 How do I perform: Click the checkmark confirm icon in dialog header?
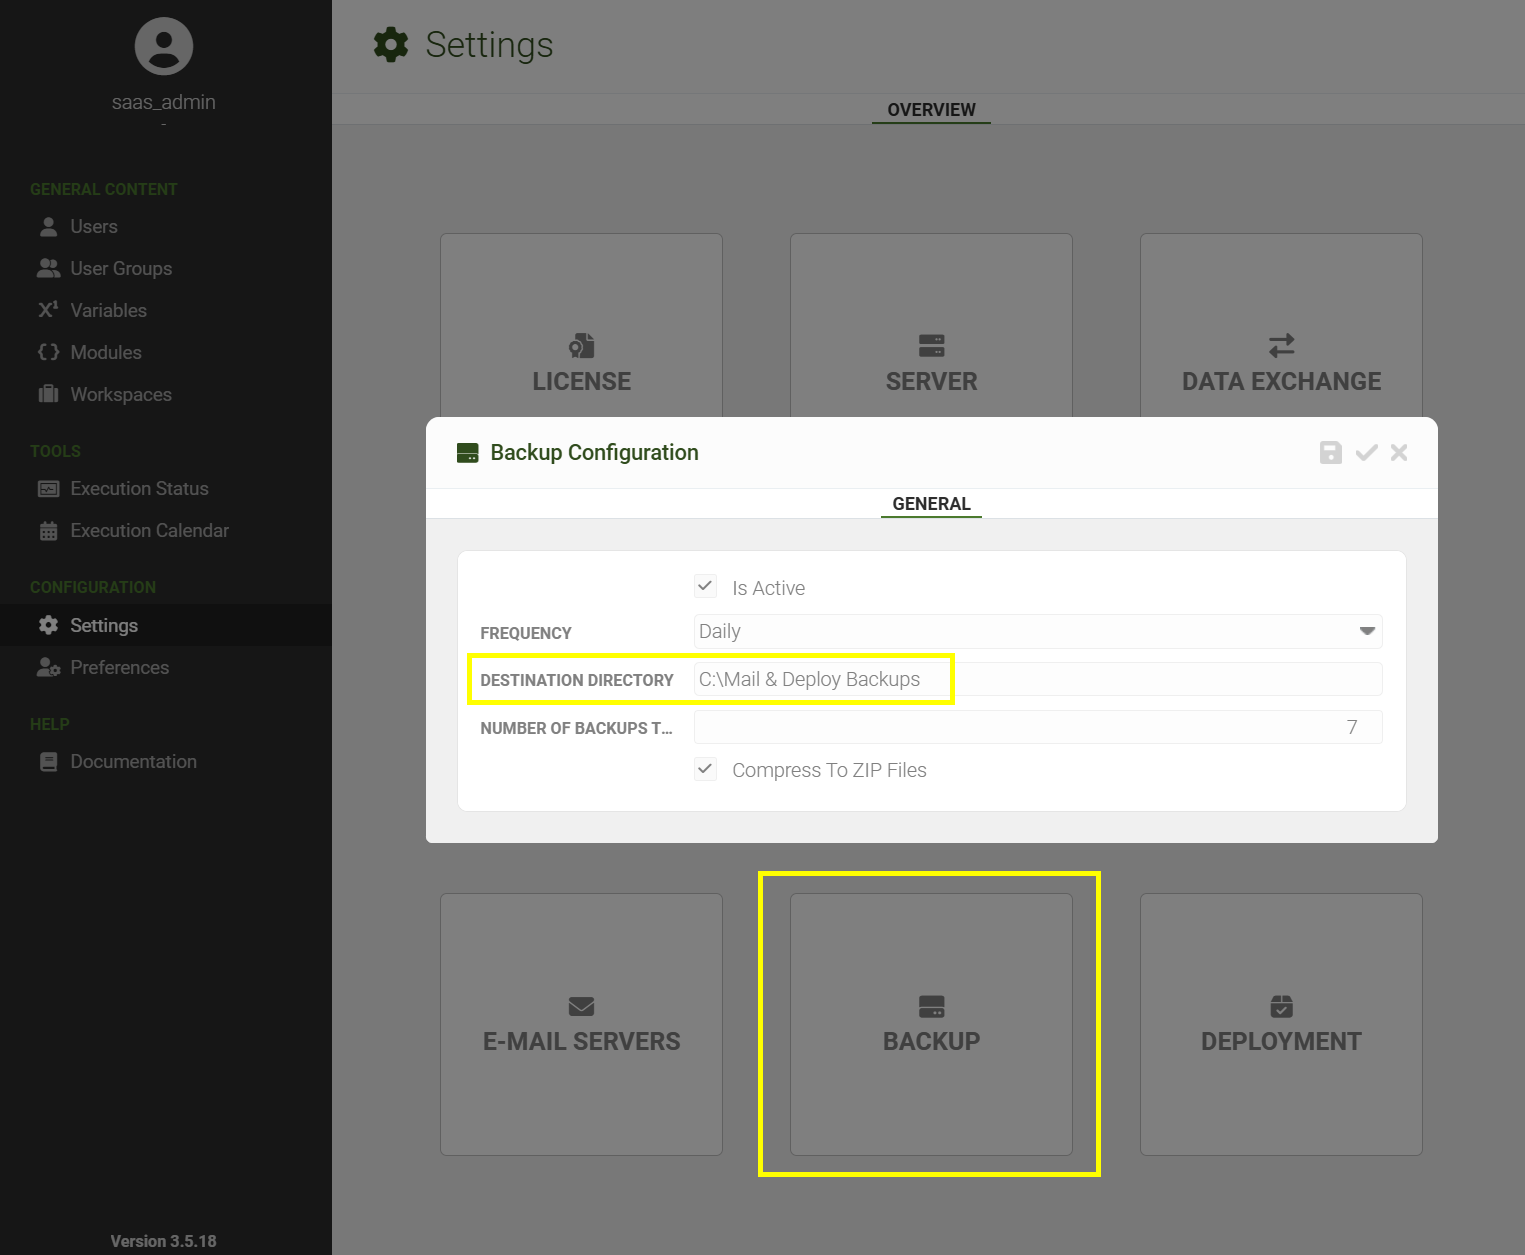pyautogui.click(x=1366, y=453)
